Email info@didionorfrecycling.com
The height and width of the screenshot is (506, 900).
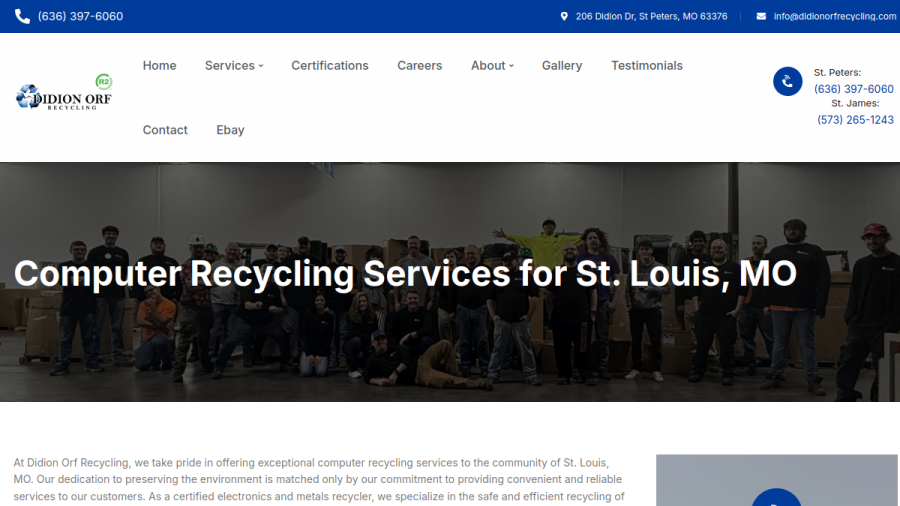pyautogui.click(x=835, y=17)
